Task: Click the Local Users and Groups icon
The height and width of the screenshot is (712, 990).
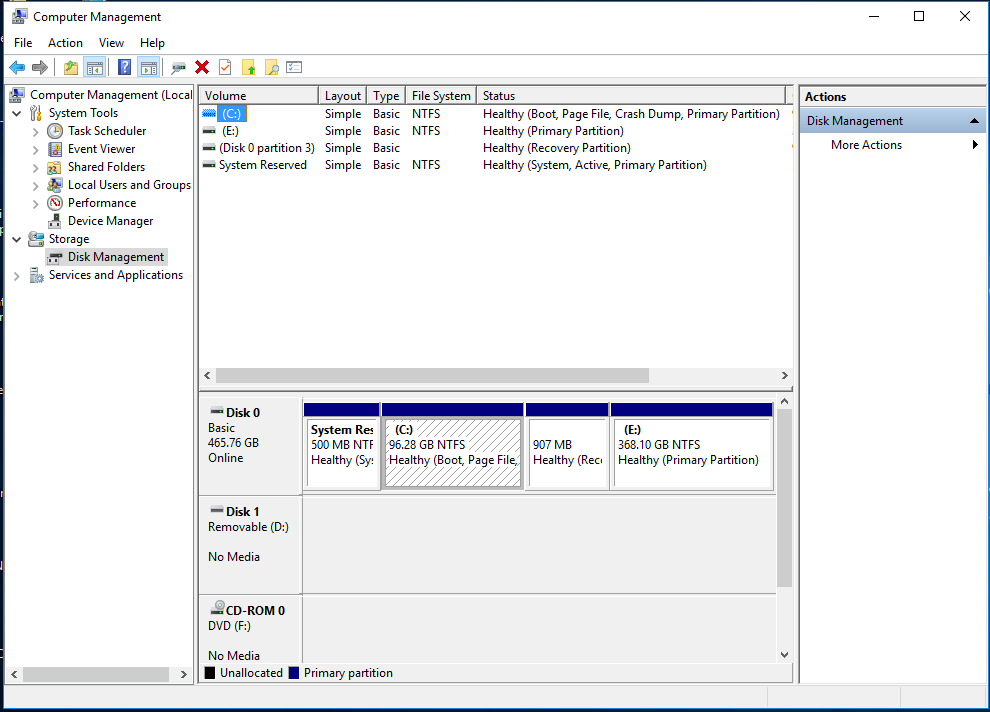Action: [56, 185]
